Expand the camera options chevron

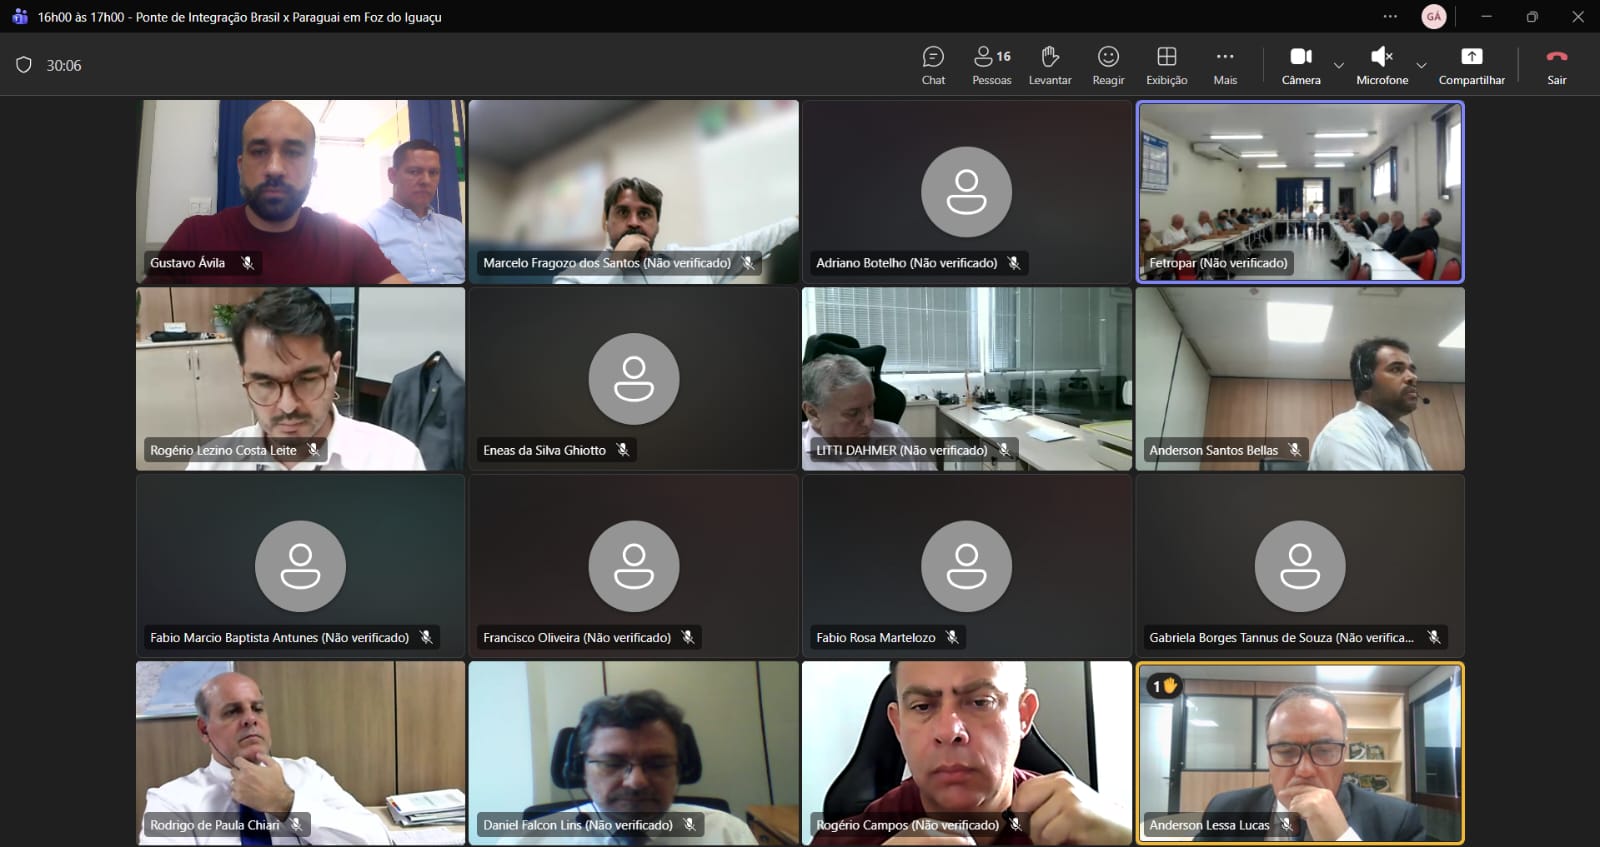point(1339,66)
